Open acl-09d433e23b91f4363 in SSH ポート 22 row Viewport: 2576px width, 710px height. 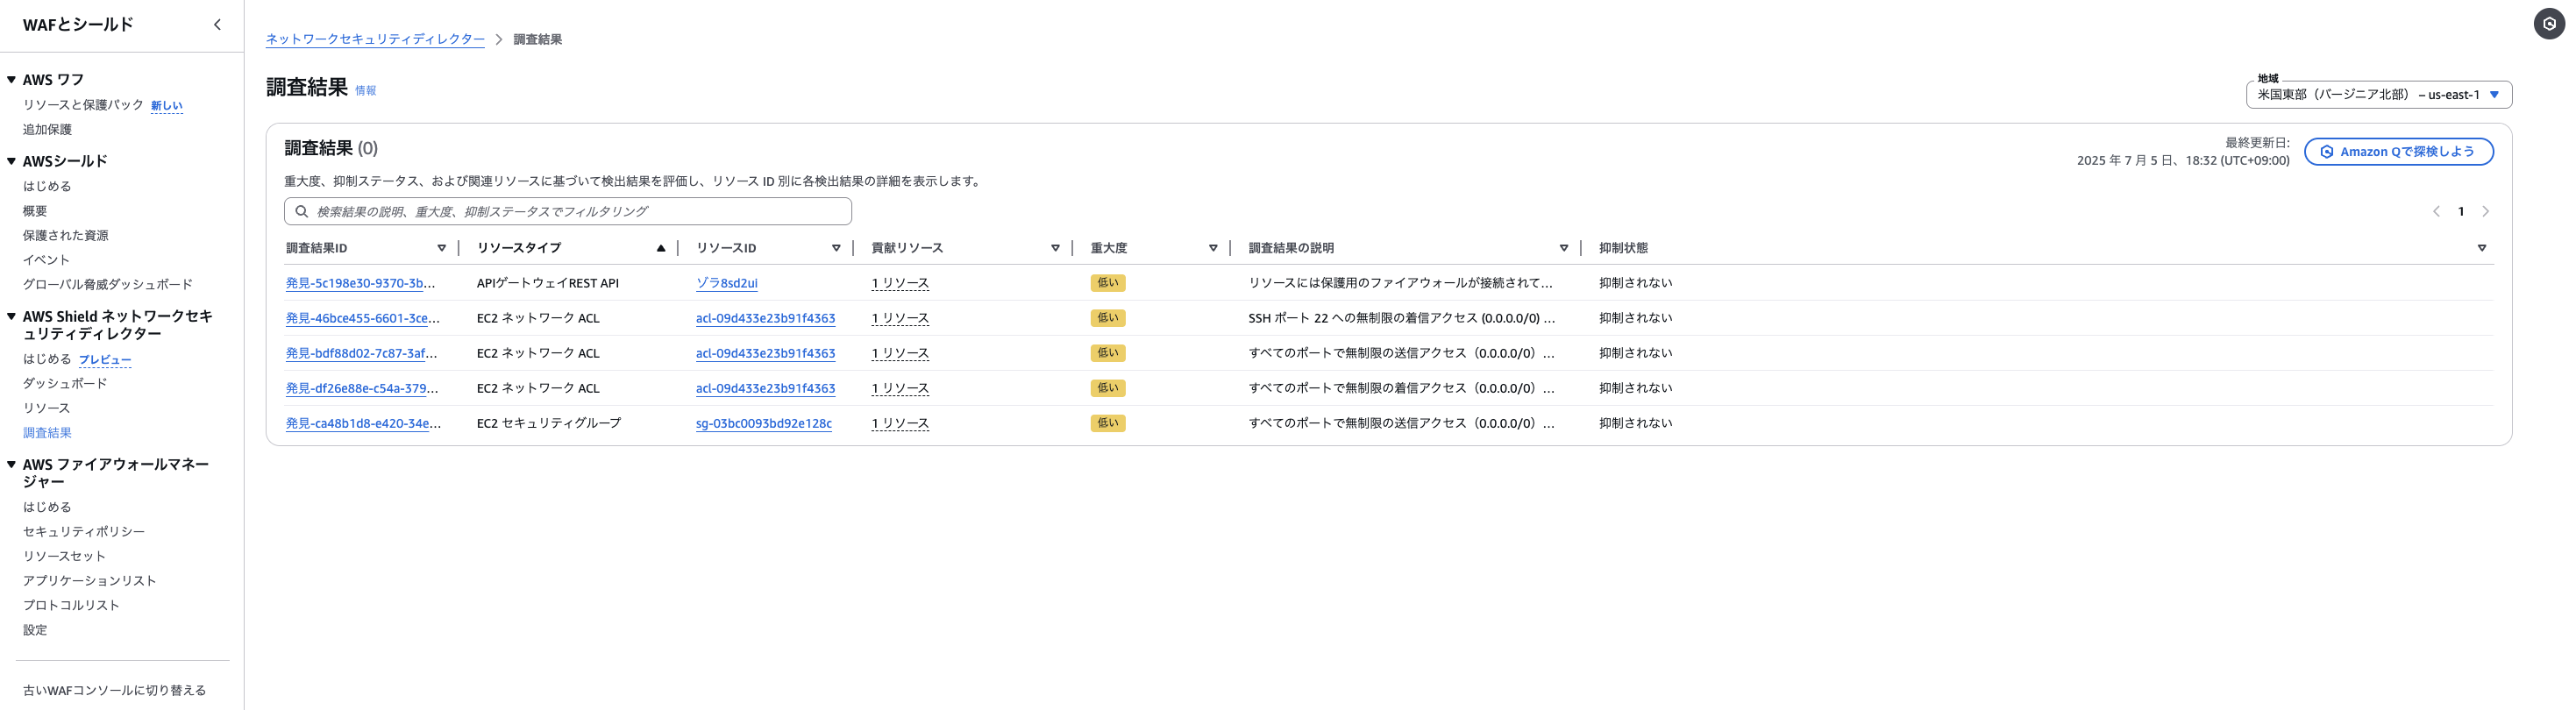[765, 318]
